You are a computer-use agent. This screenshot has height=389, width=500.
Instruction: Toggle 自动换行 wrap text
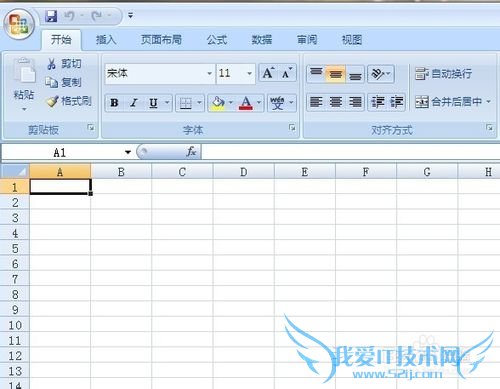(443, 74)
